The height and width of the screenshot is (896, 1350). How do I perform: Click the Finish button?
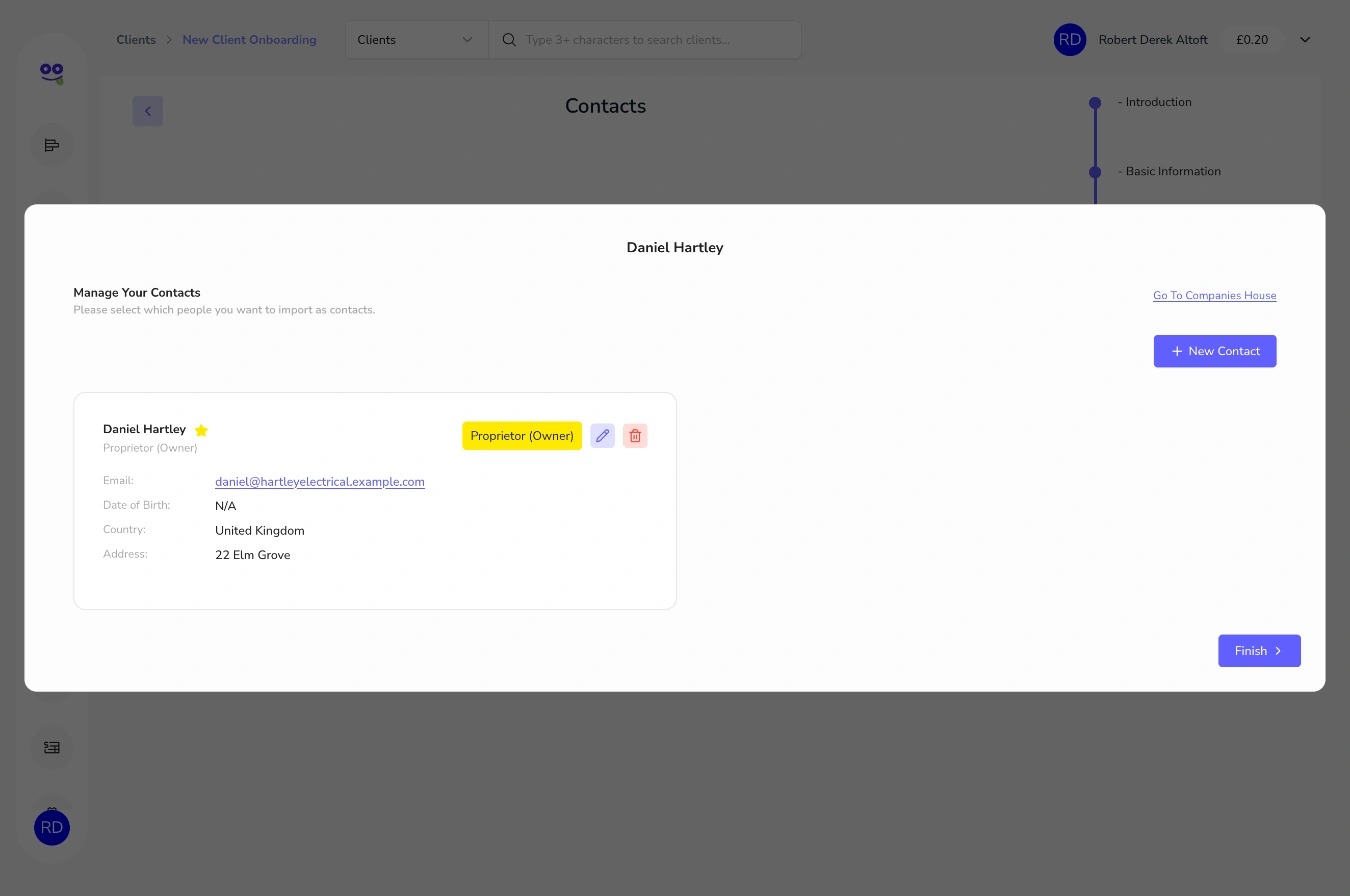pos(1259,651)
